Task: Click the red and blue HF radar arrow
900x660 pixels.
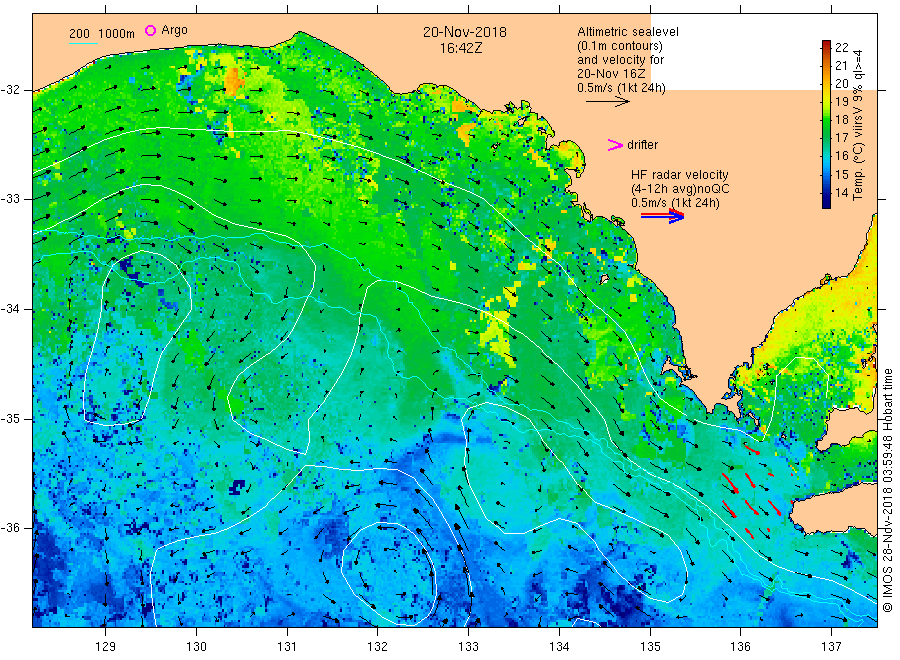Action: 662,216
